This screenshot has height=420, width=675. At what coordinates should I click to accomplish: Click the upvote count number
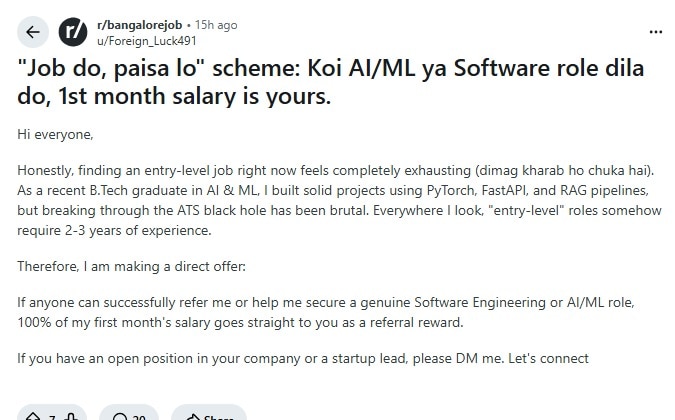click(x=52, y=417)
